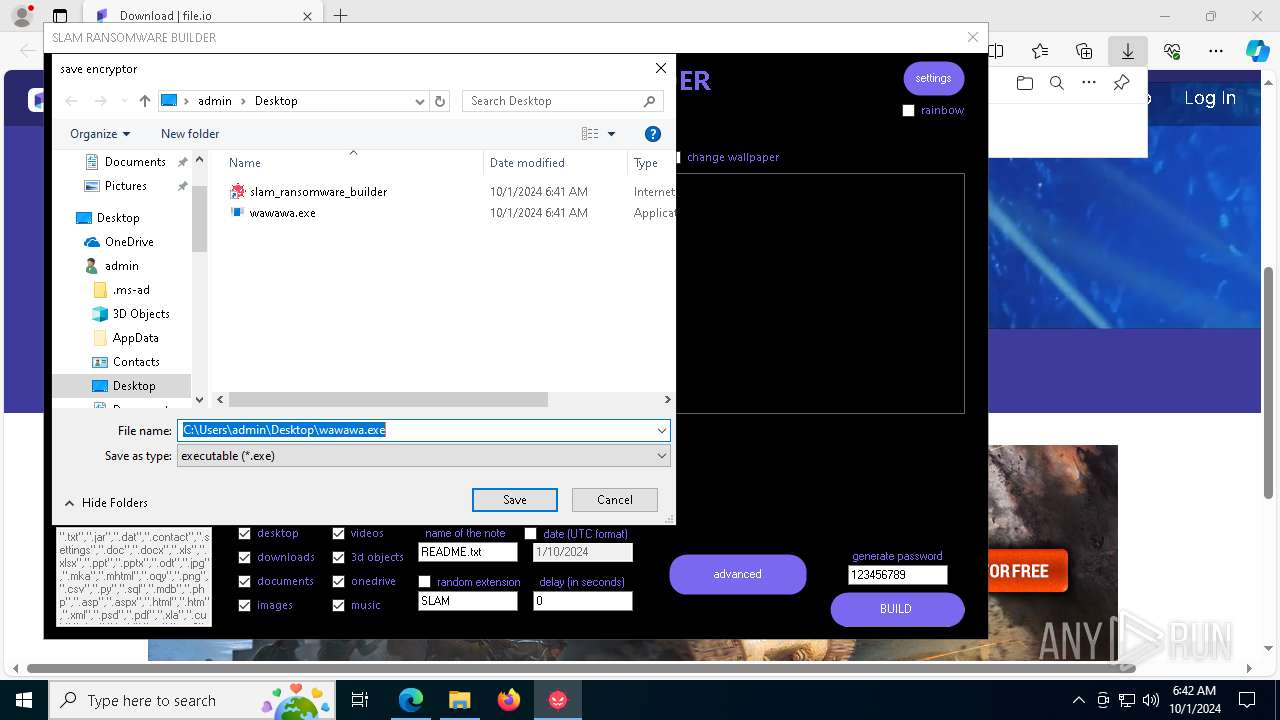Image resolution: width=1280 pixels, height=720 pixels.
Task: Click the Back arrow in save dialog
Action: tap(71, 101)
